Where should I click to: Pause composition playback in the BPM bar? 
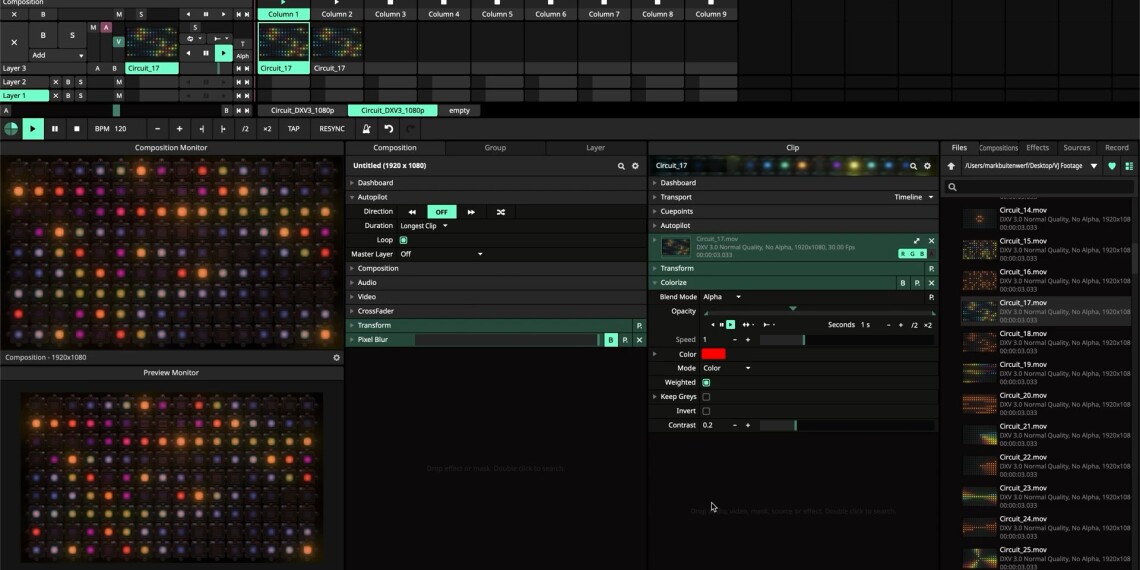(54, 129)
